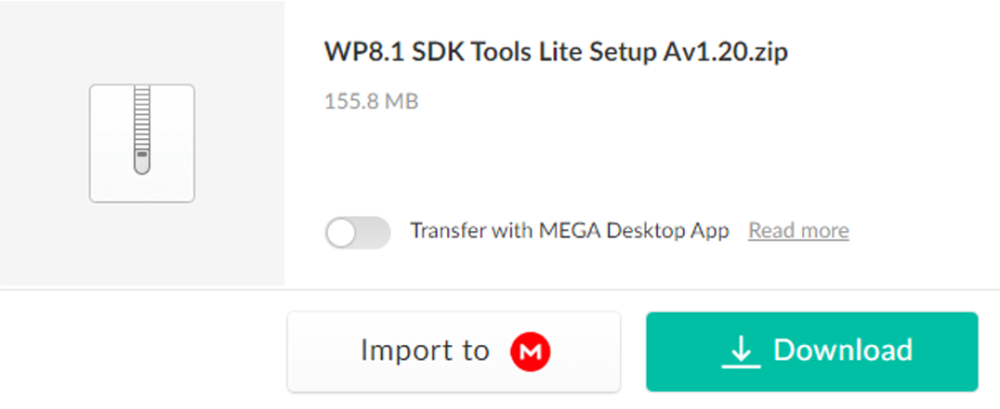This screenshot has height=409, width=1000.
Task: Click the white knob of the transfer switch
Action: (343, 233)
